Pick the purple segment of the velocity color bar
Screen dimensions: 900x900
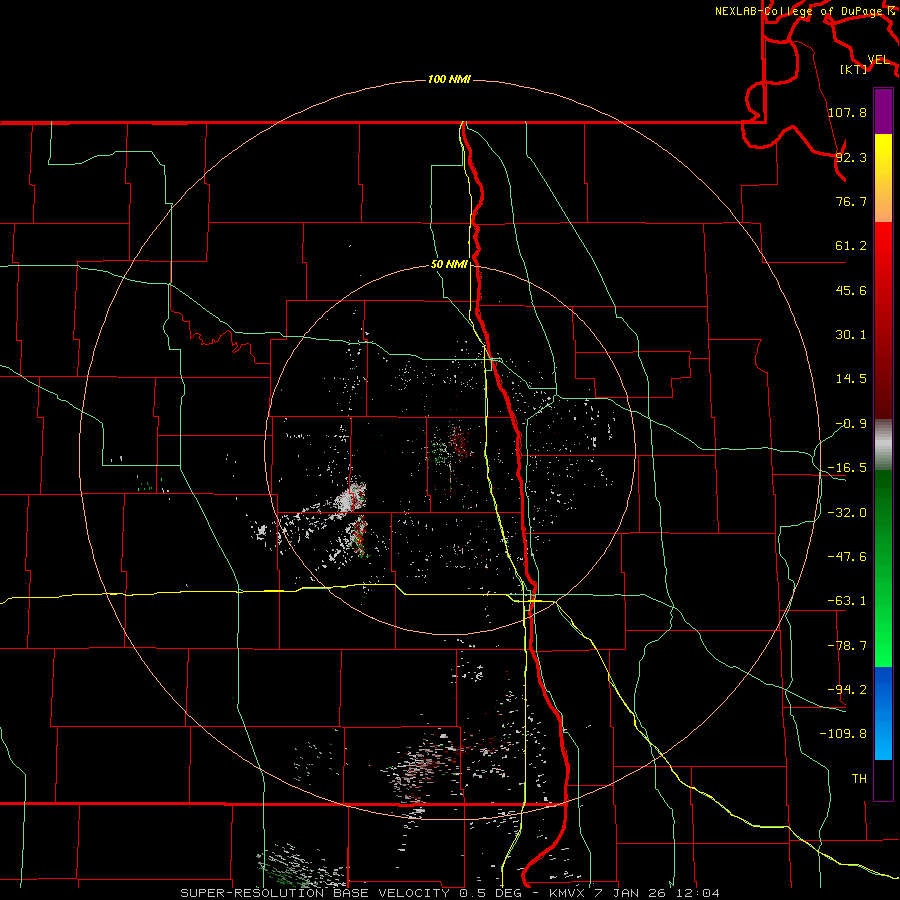pos(883,111)
